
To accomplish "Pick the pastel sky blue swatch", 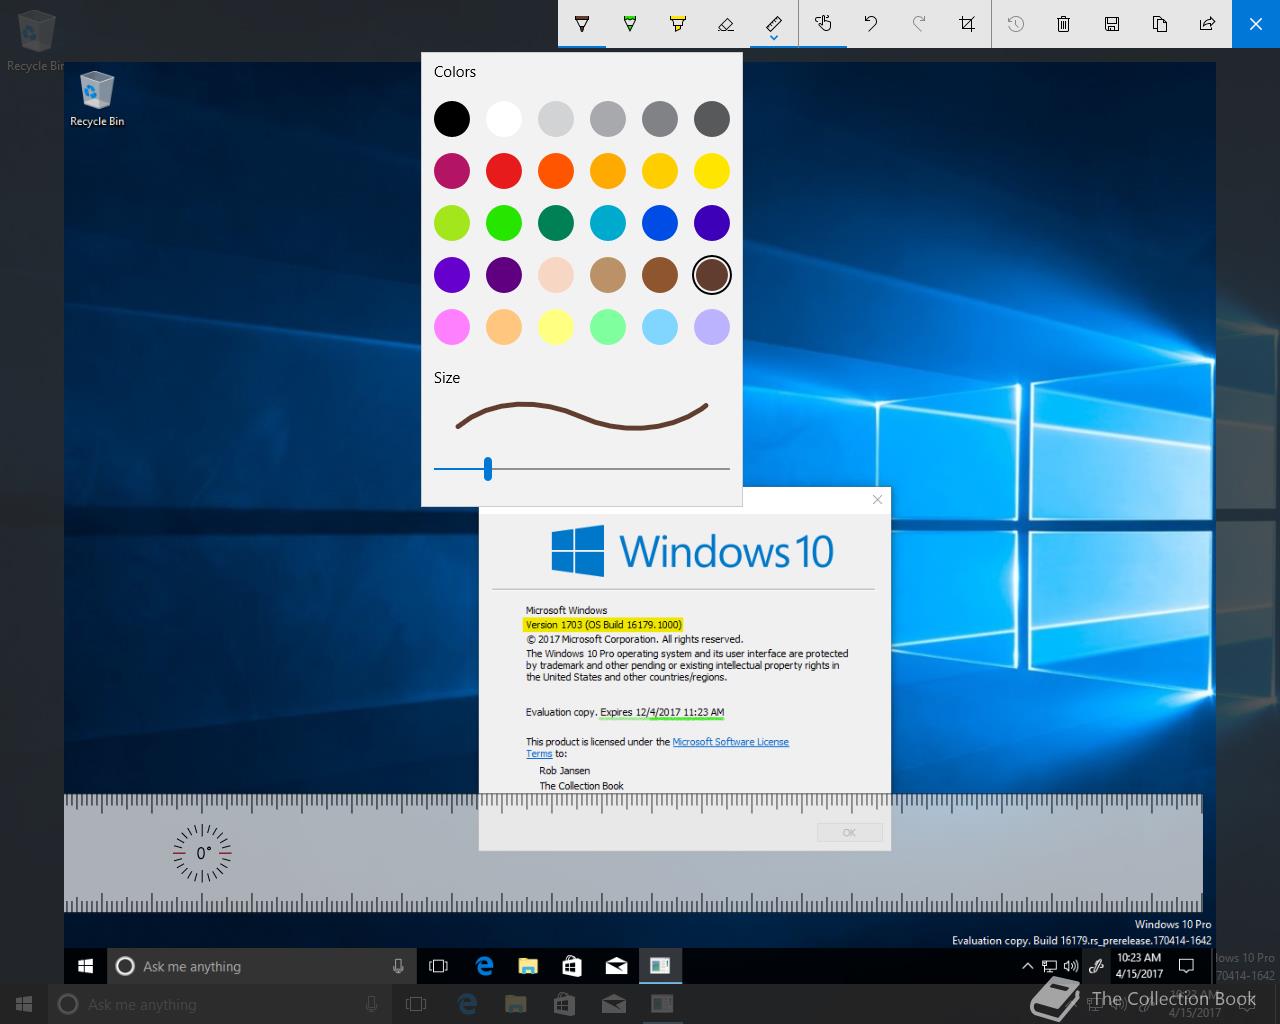I will tap(660, 327).
